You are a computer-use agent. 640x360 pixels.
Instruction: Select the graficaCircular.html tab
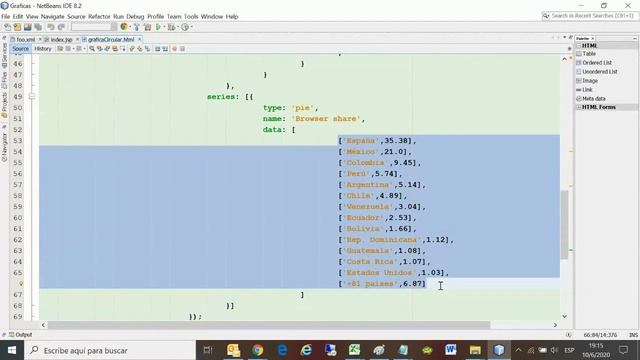(111, 40)
